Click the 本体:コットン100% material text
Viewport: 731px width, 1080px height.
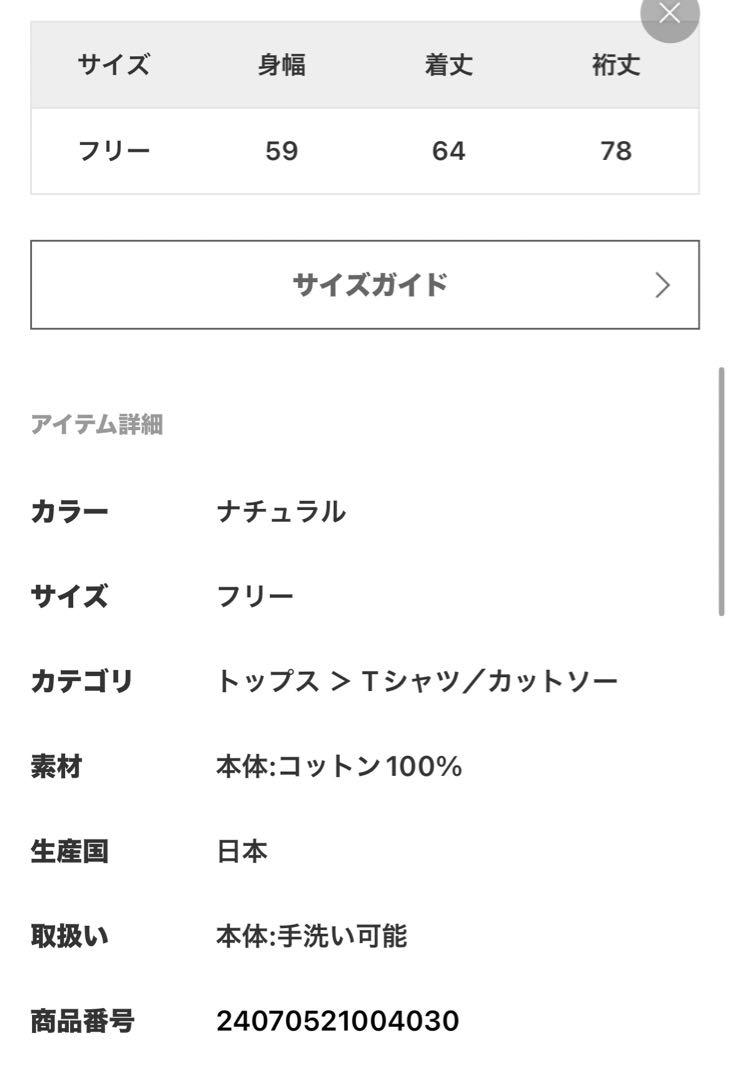point(339,766)
